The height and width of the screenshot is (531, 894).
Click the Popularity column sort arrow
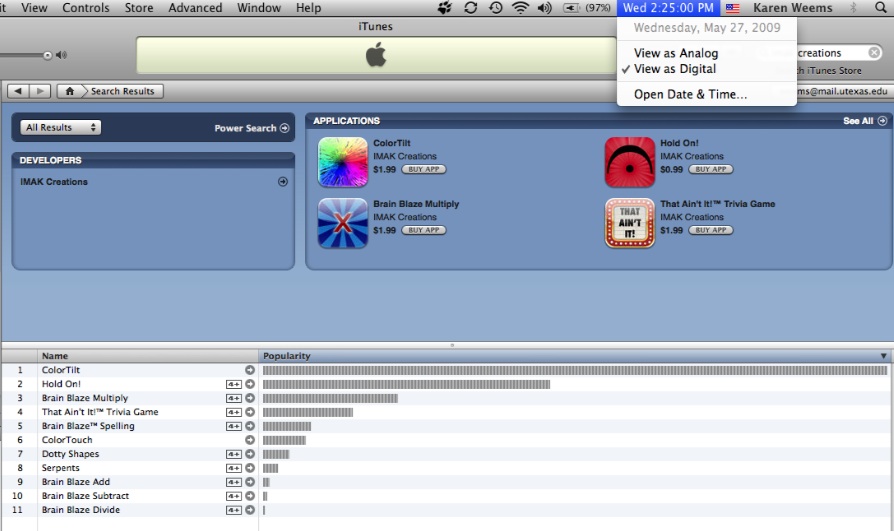click(x=883, y=356)
